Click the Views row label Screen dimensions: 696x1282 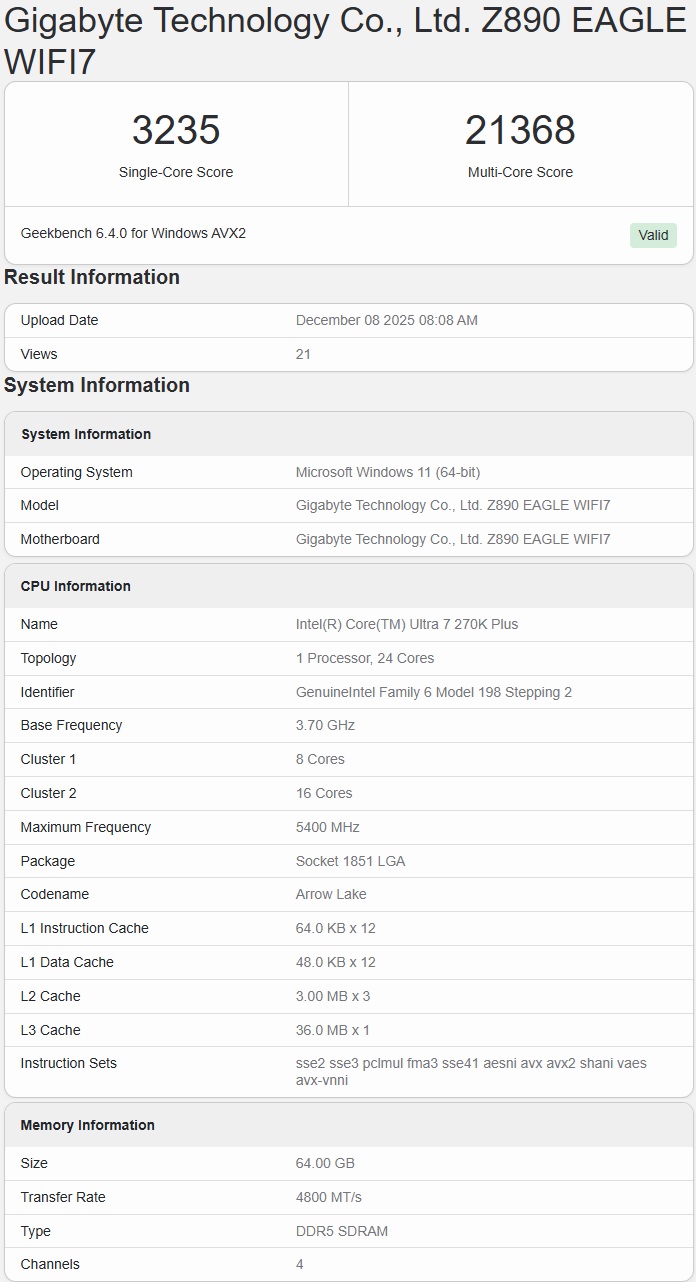(x=39, y=354)
